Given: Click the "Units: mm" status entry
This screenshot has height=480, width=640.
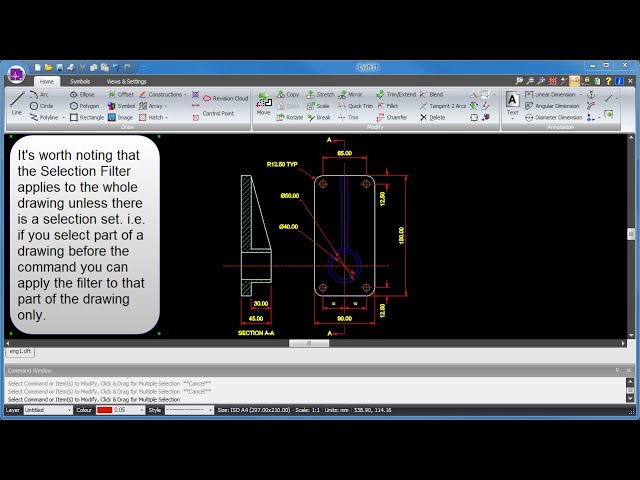Looking at the screenshot, I should coord(336,410).
